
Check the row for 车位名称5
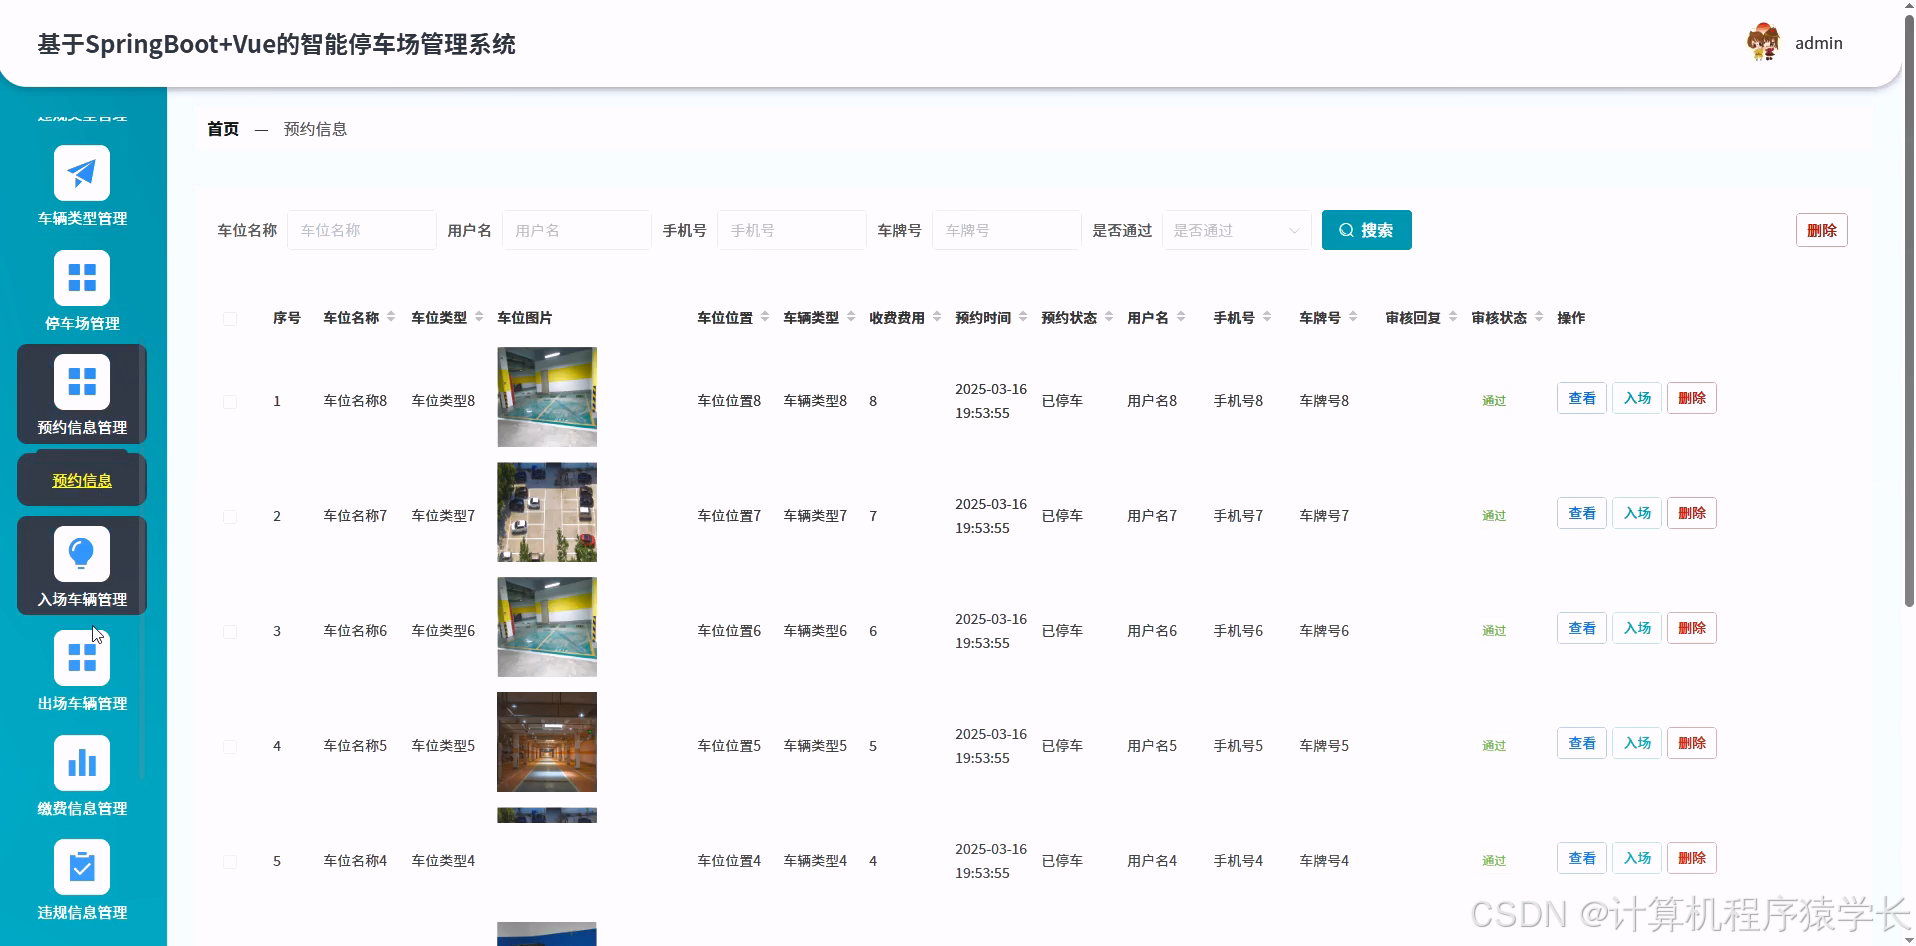tap(230, 747)
